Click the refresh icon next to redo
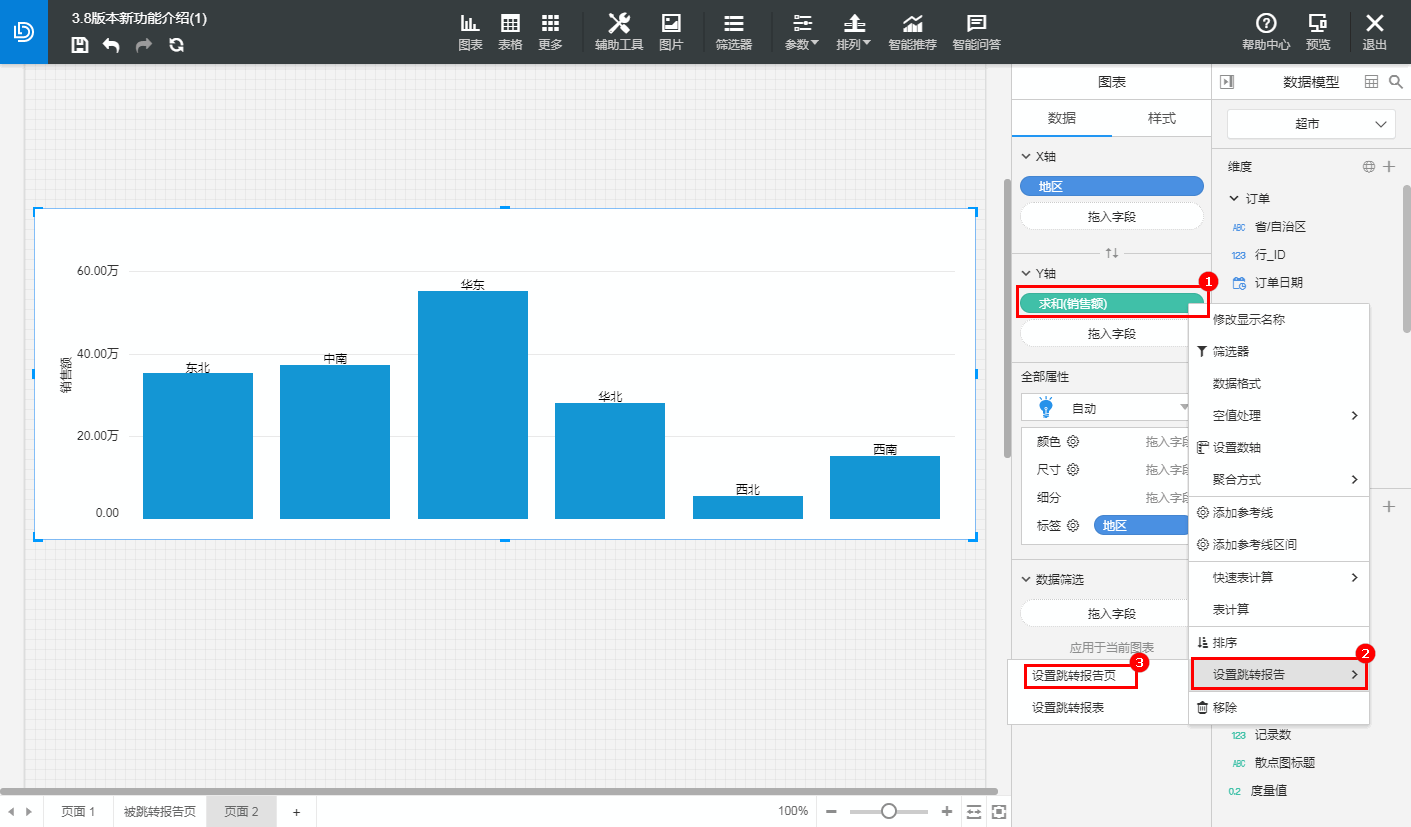The height and width of the screenshot is (827, 1411). pos(177,45)
